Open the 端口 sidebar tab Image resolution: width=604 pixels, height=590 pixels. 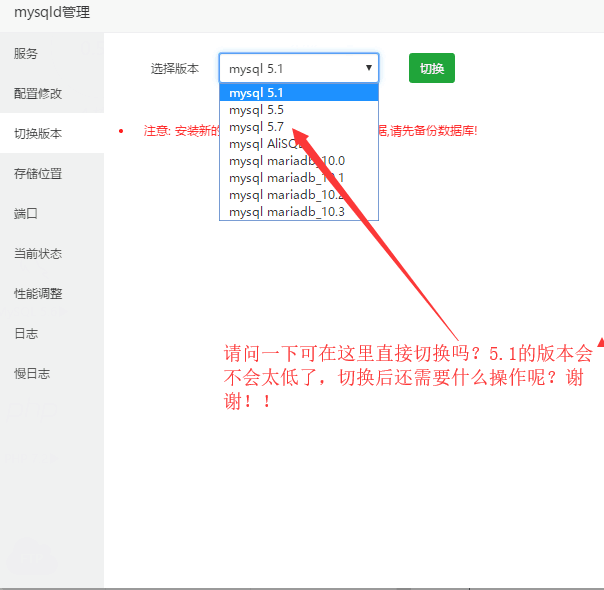[x=52, y=213]
